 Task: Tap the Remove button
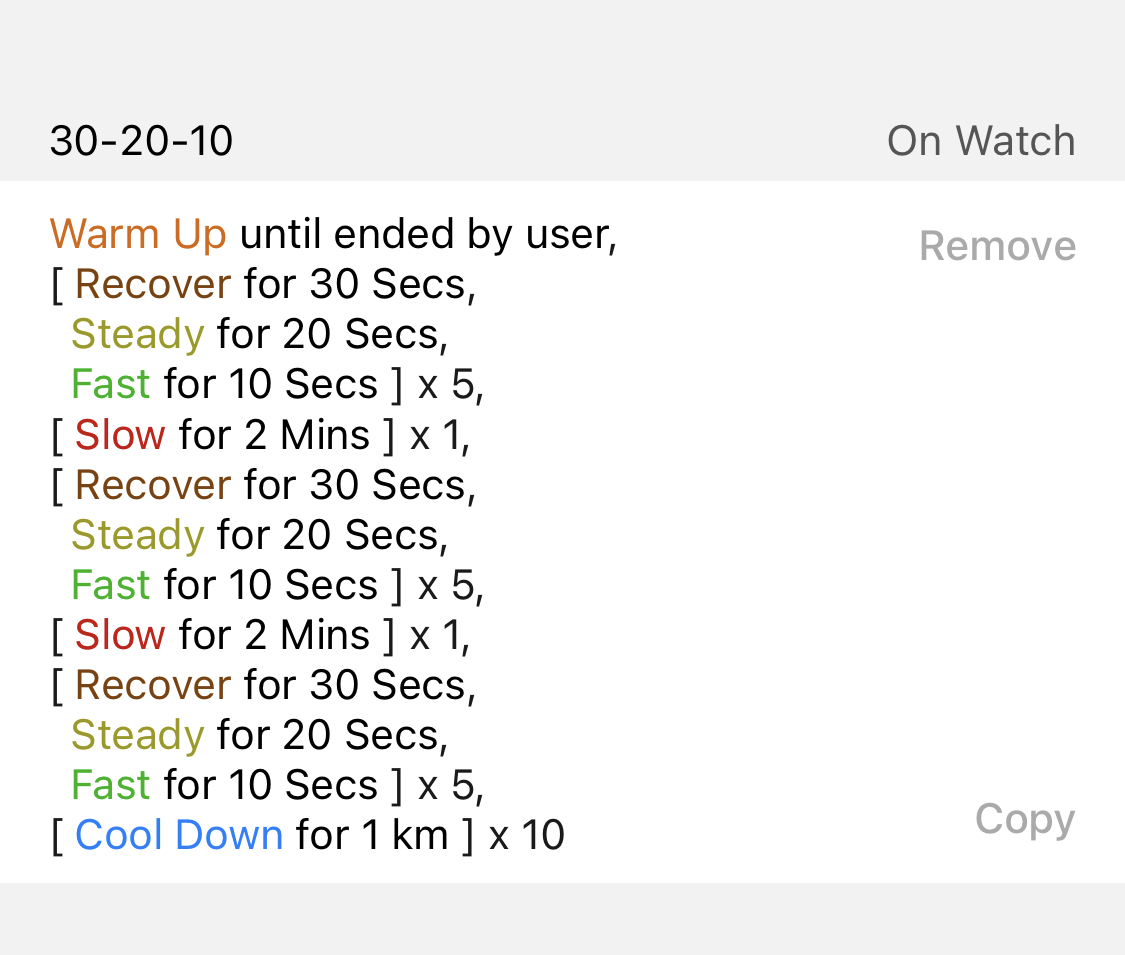pos(997,246)
